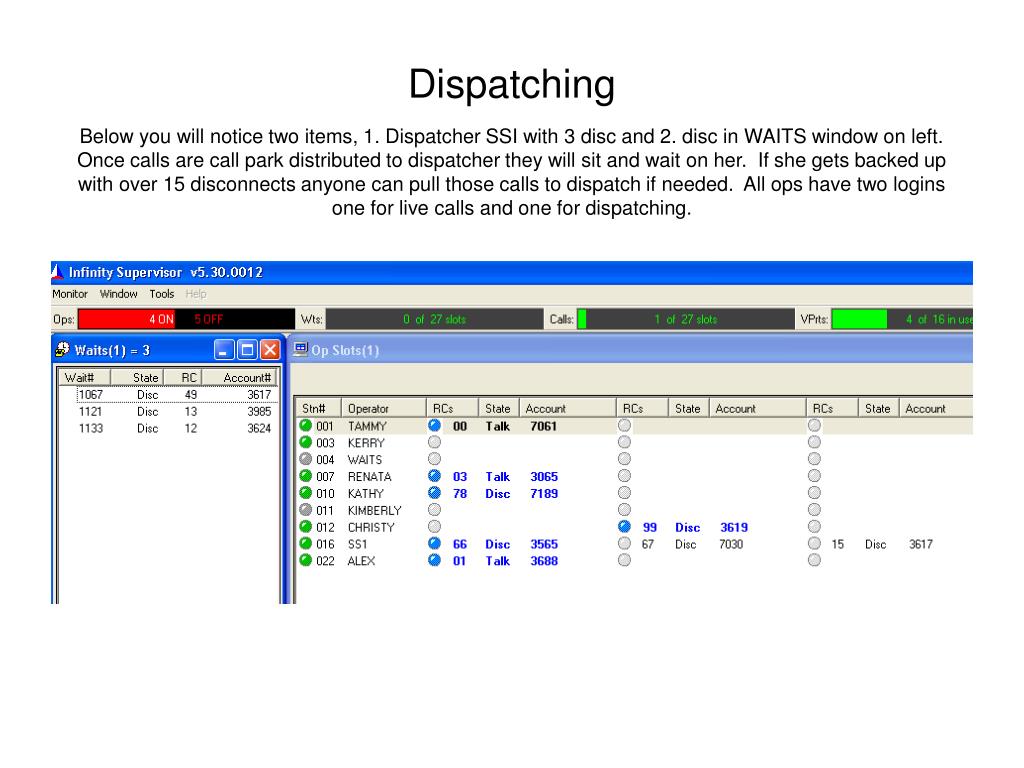Screen dimensions: 1024x768
Task: Click green status icon for station 001 TAMMY
Action: 305,425
